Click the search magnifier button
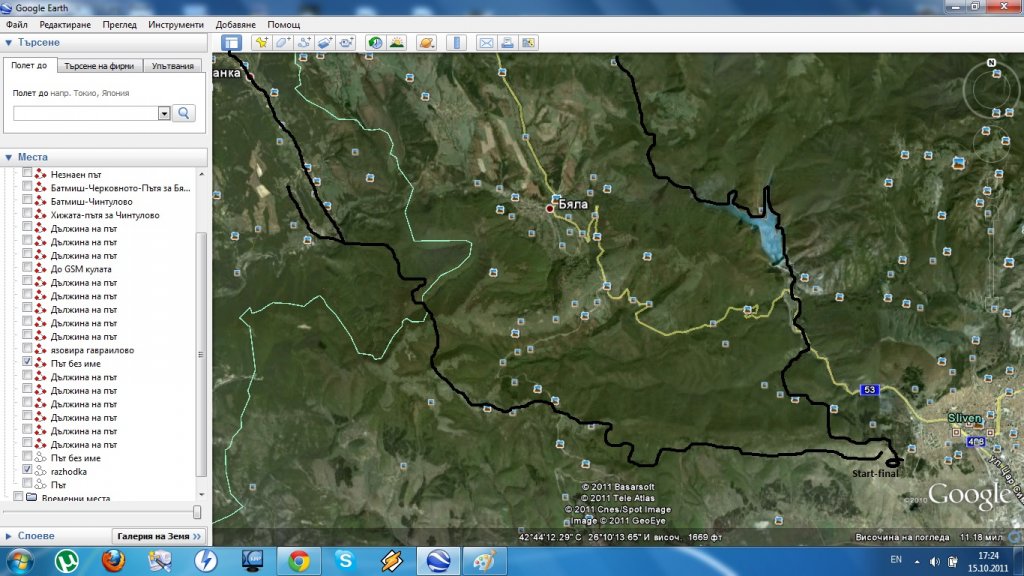This screenshot has height=576, width=1024. click(184, 113)
